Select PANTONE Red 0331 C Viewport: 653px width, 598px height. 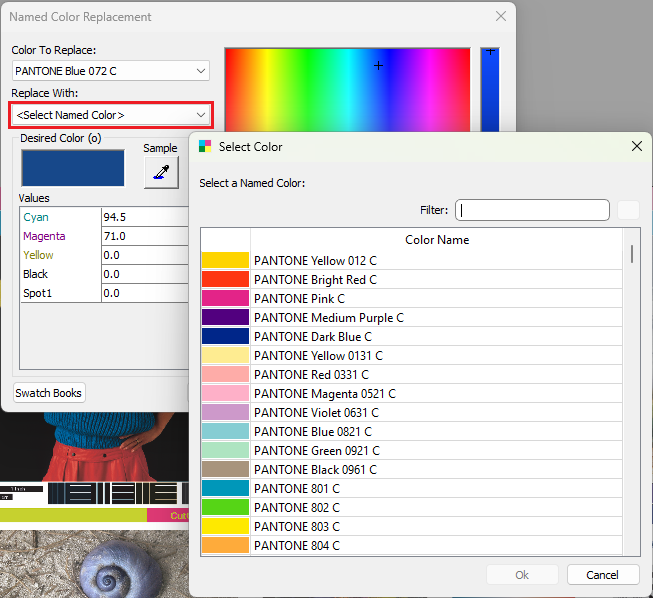coord(411,374)
